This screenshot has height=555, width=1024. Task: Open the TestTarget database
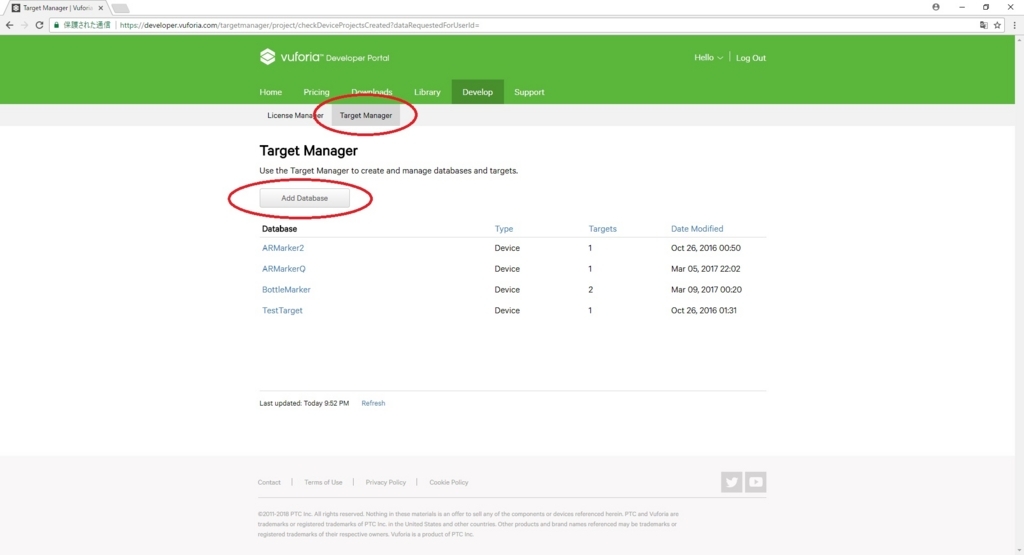point(282,311)
